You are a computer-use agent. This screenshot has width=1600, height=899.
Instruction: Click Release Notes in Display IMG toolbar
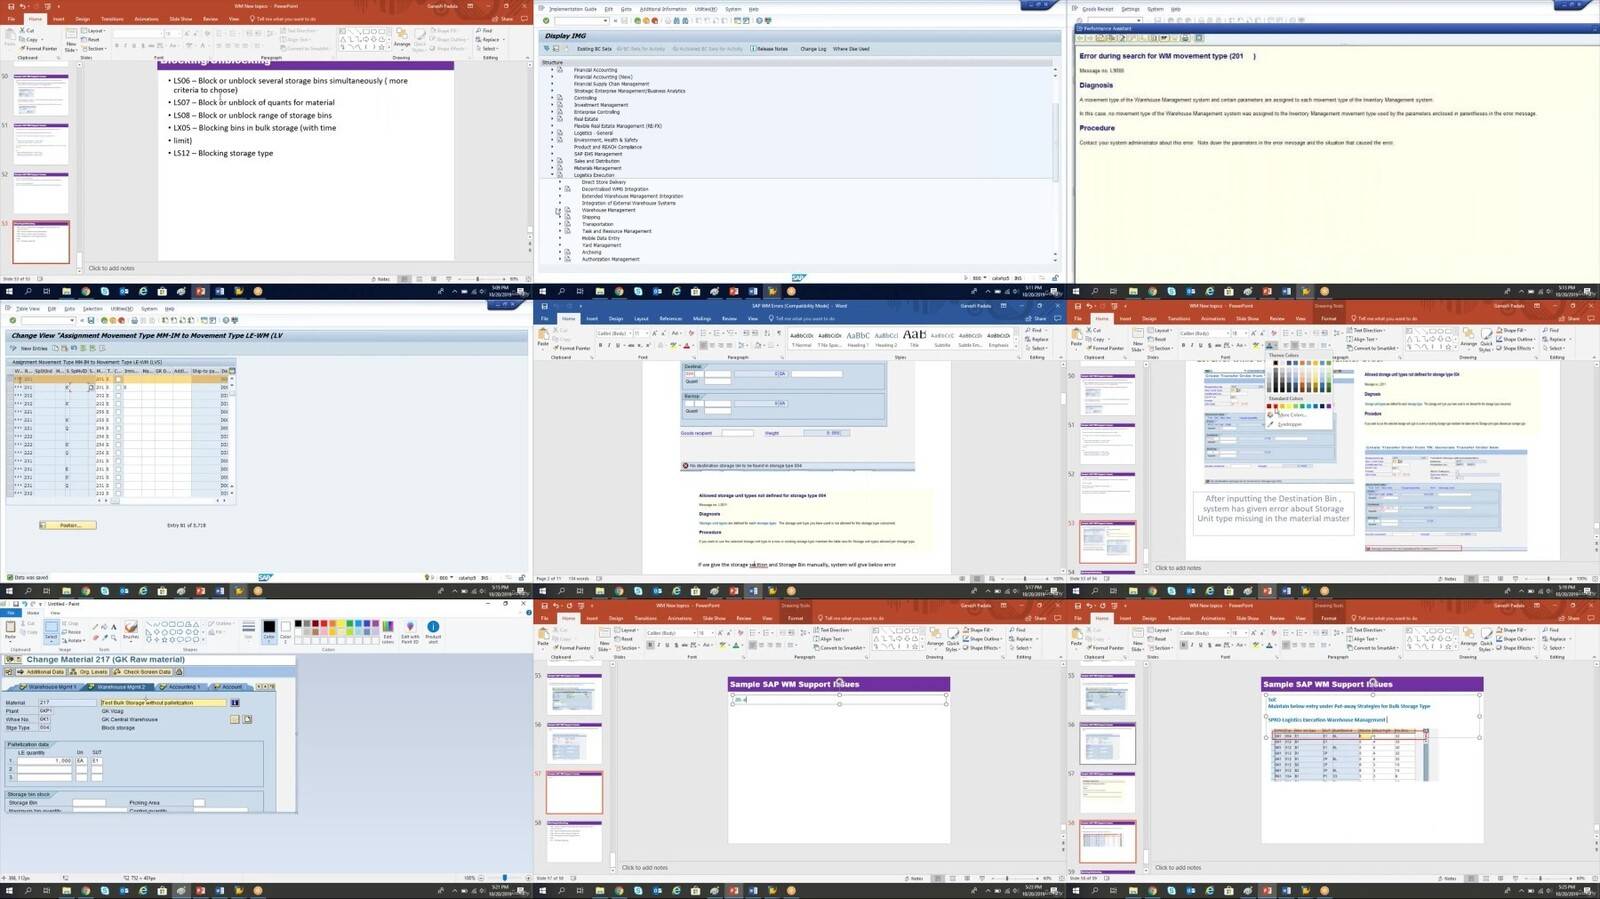pos(769,49)
